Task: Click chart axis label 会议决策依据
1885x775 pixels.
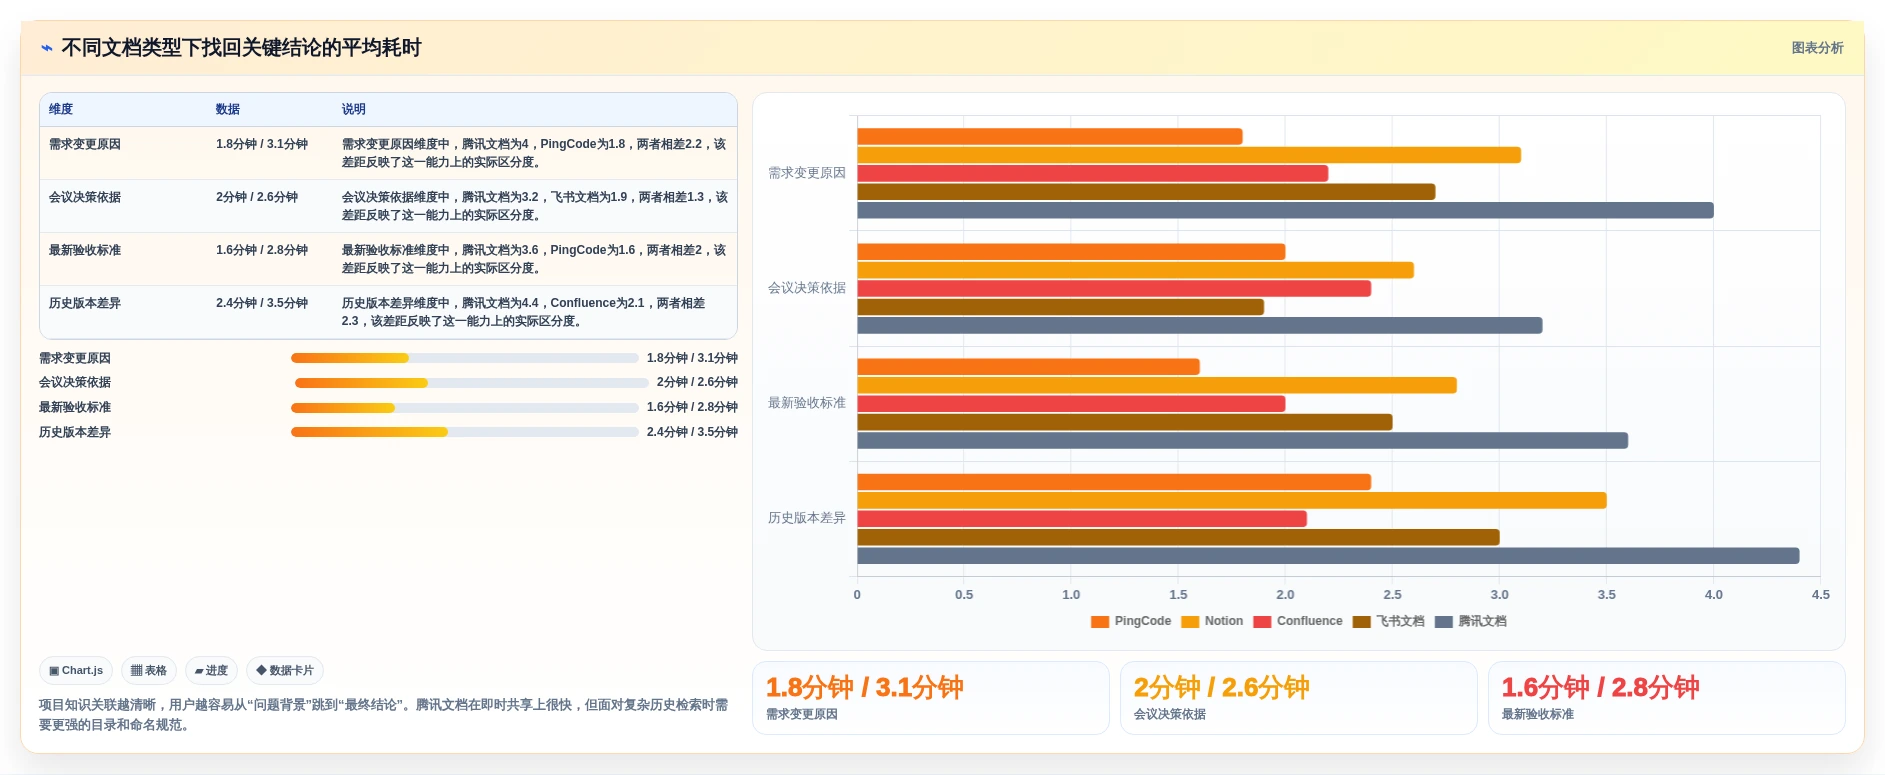Action: pyautogui.click(x=807, y=288)
